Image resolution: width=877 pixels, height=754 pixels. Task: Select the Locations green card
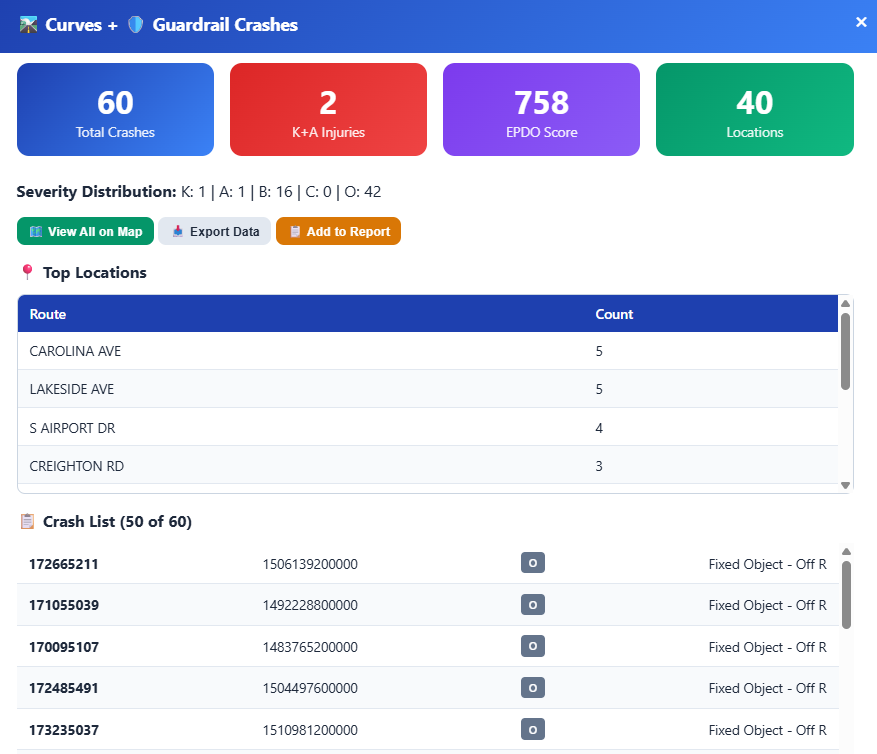tap(754, 110)
